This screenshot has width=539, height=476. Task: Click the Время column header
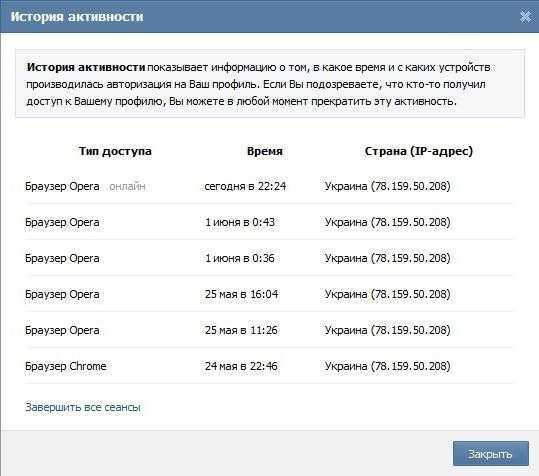click(265, 151)
